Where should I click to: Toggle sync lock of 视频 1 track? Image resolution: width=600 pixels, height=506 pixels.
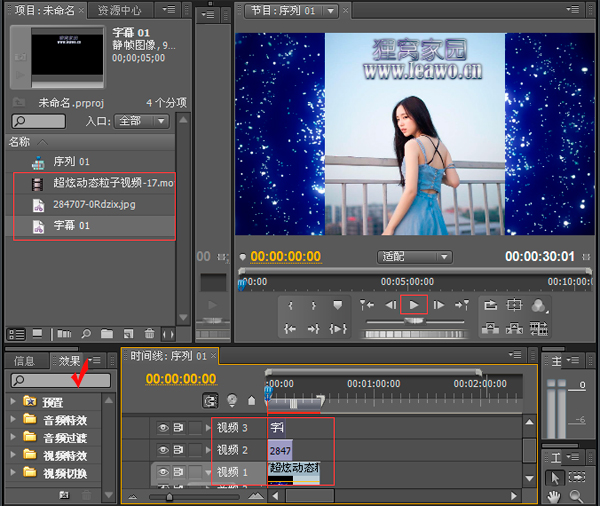tap(178, 472)
